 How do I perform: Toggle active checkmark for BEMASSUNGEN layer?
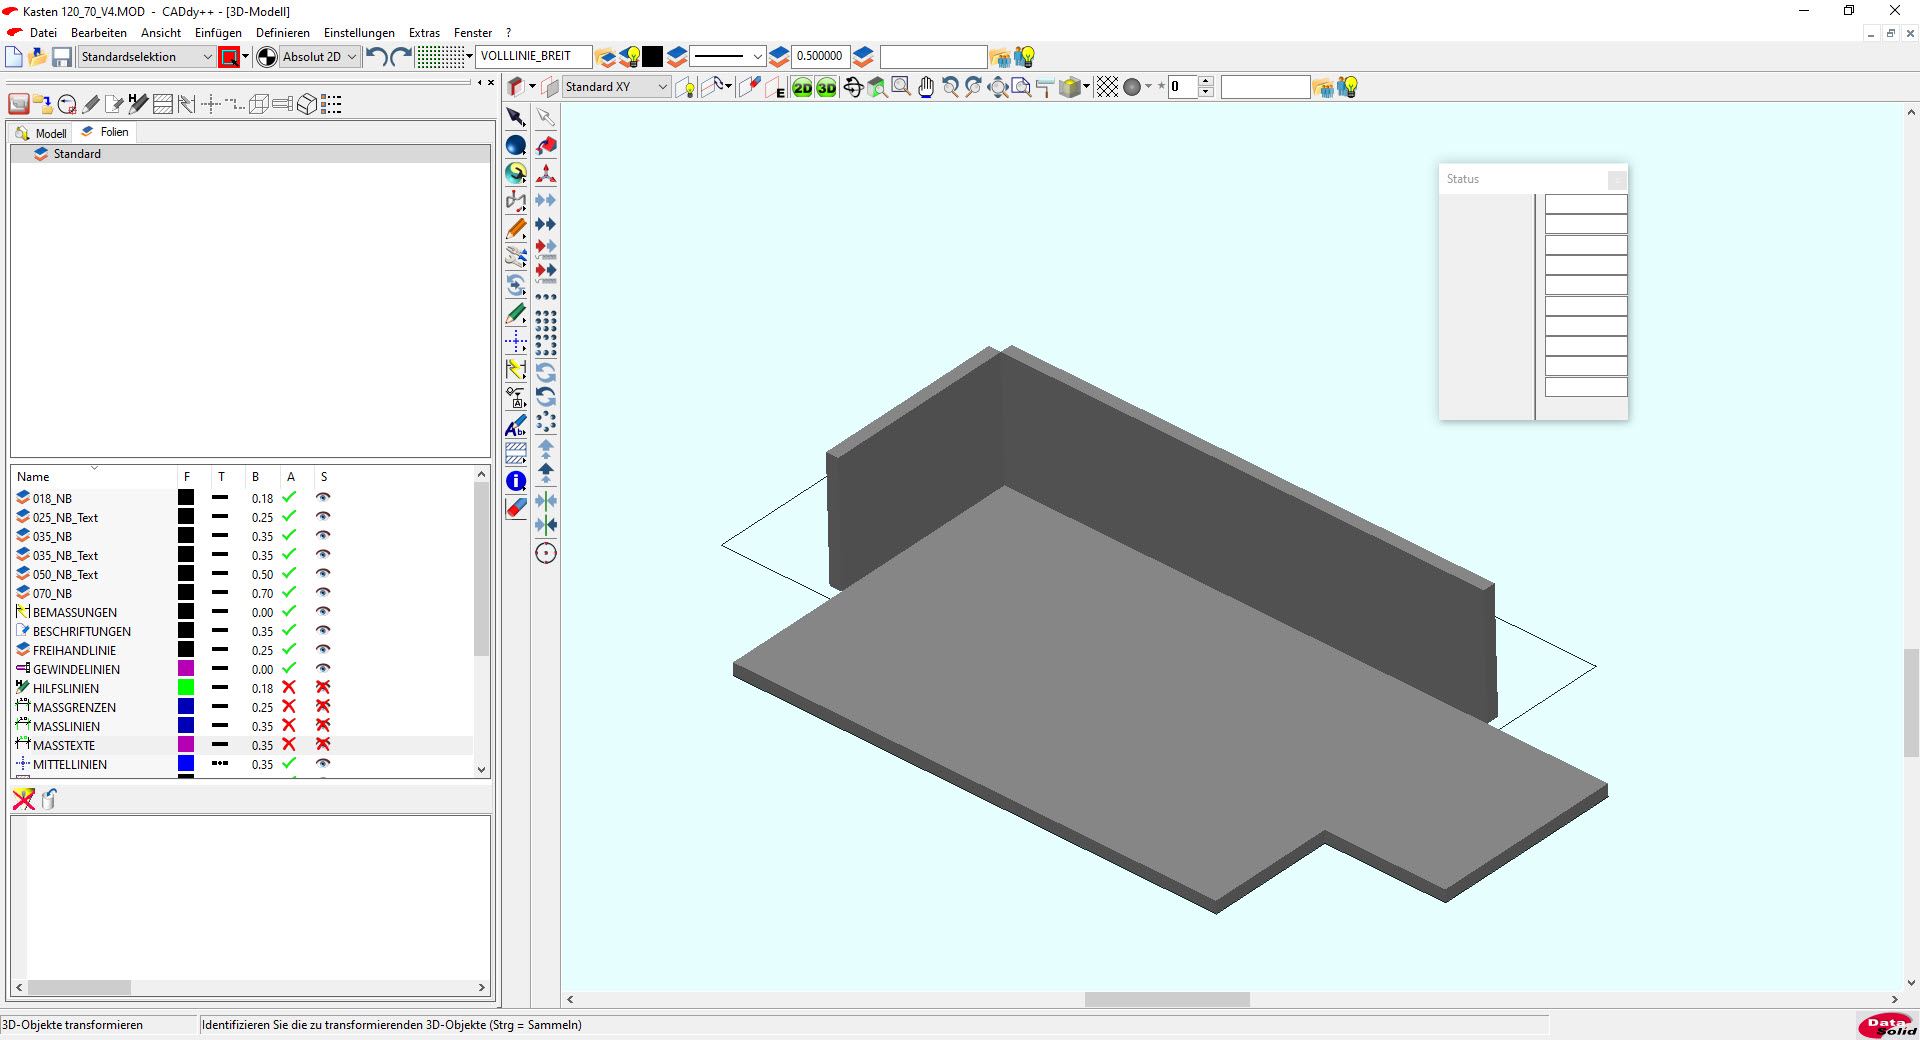click(x=289, y=612)
